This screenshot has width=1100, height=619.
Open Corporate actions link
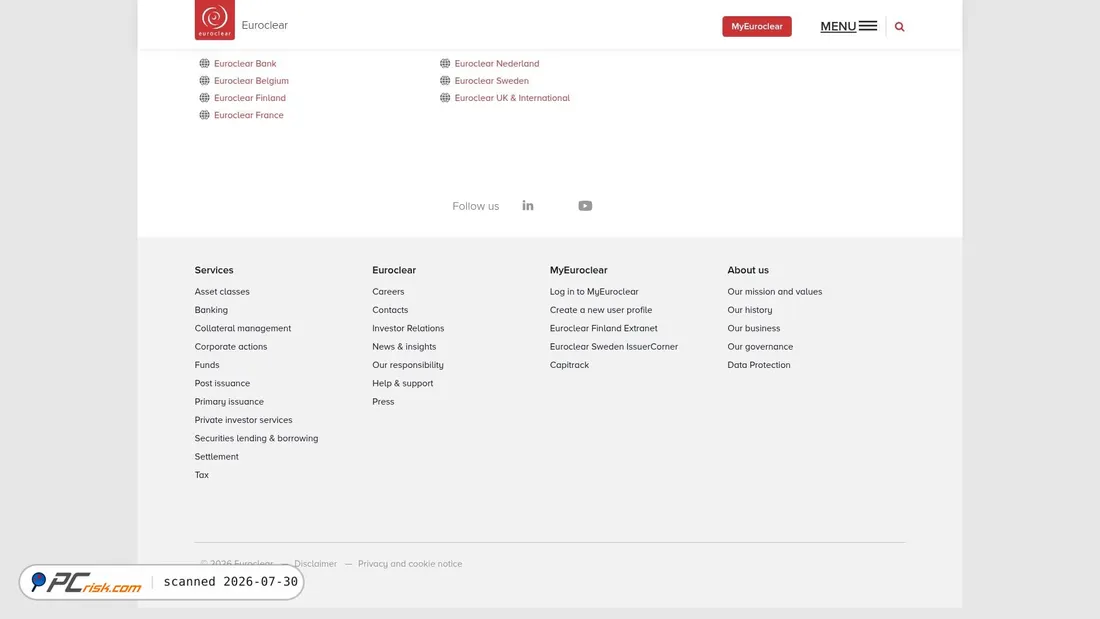coord(231,347)
